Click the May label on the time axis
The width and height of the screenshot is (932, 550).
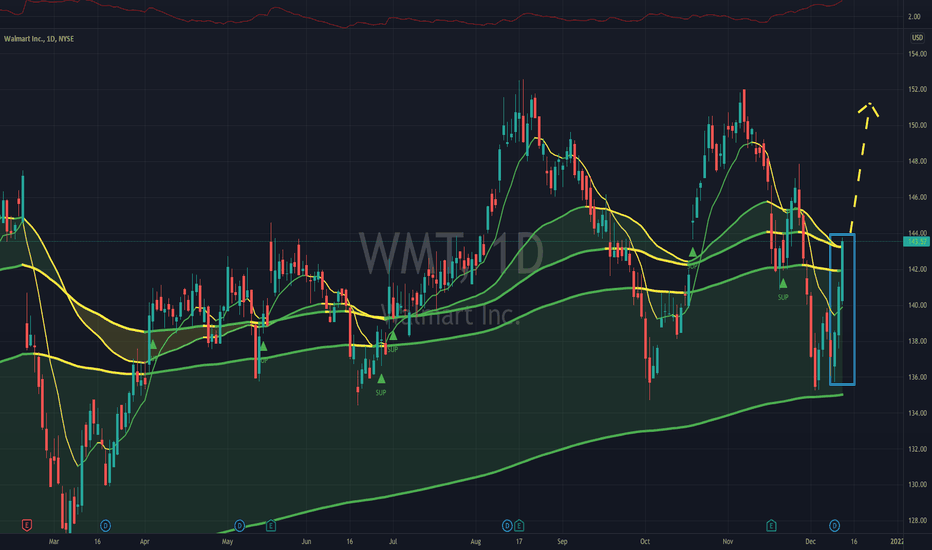[227, 542]
